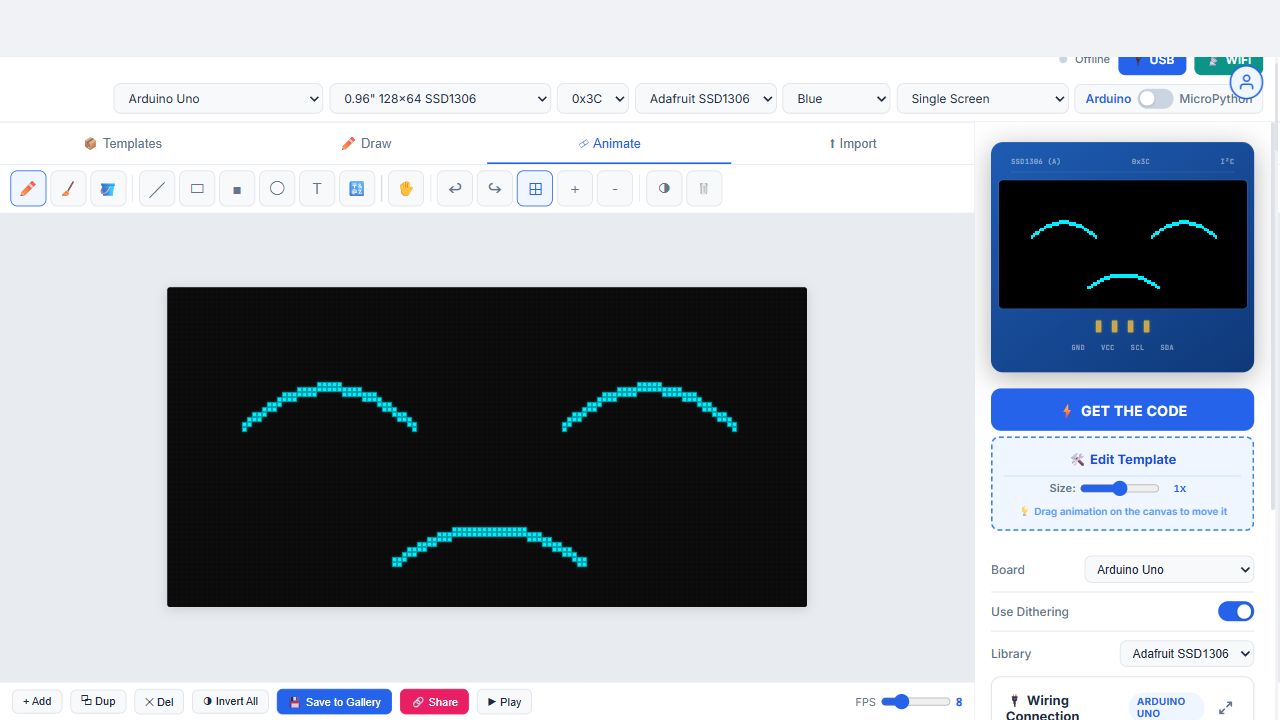Image resolution: width=1280 pixels, height=720 pixels.
Task: Toggle between Arduino and MicroPython
Action: coord(1155,99)
